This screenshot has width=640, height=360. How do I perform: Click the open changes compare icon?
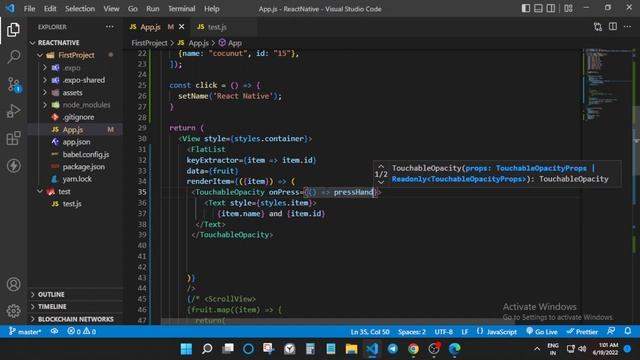[598, 27]
